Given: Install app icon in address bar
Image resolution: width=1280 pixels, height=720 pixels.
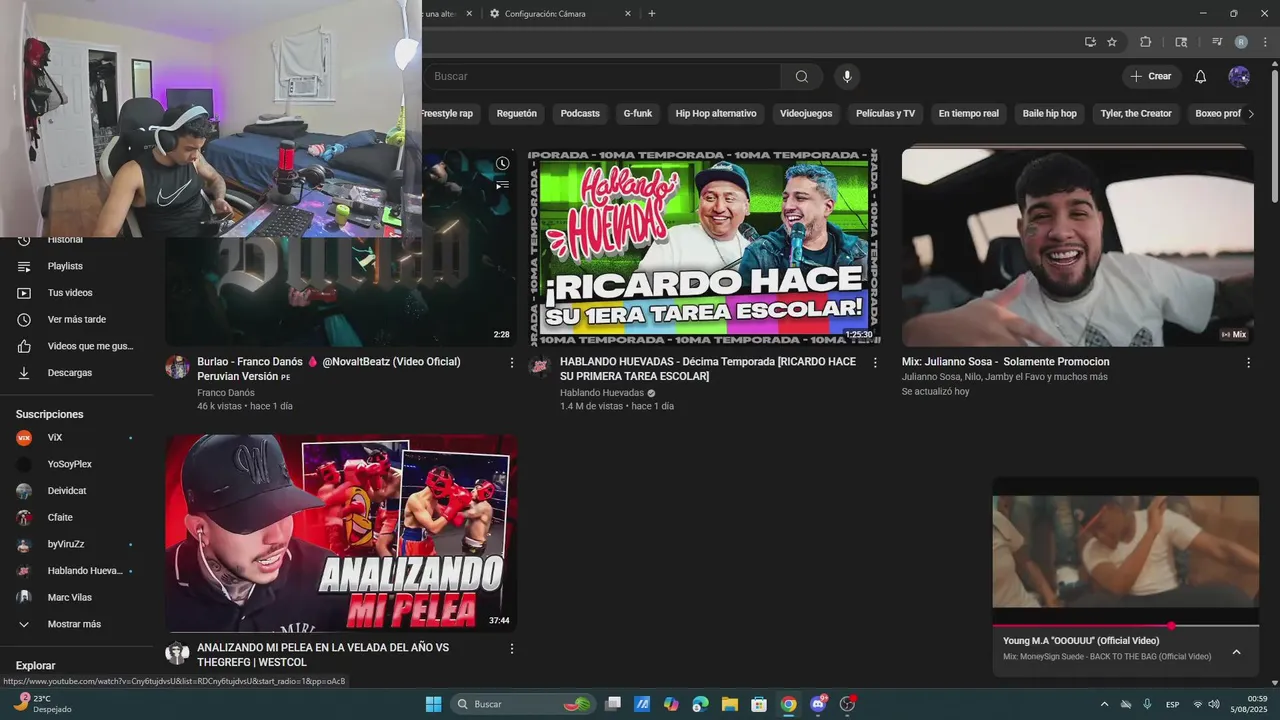Looking at the screenshot, I should (x=1090, y=42).
